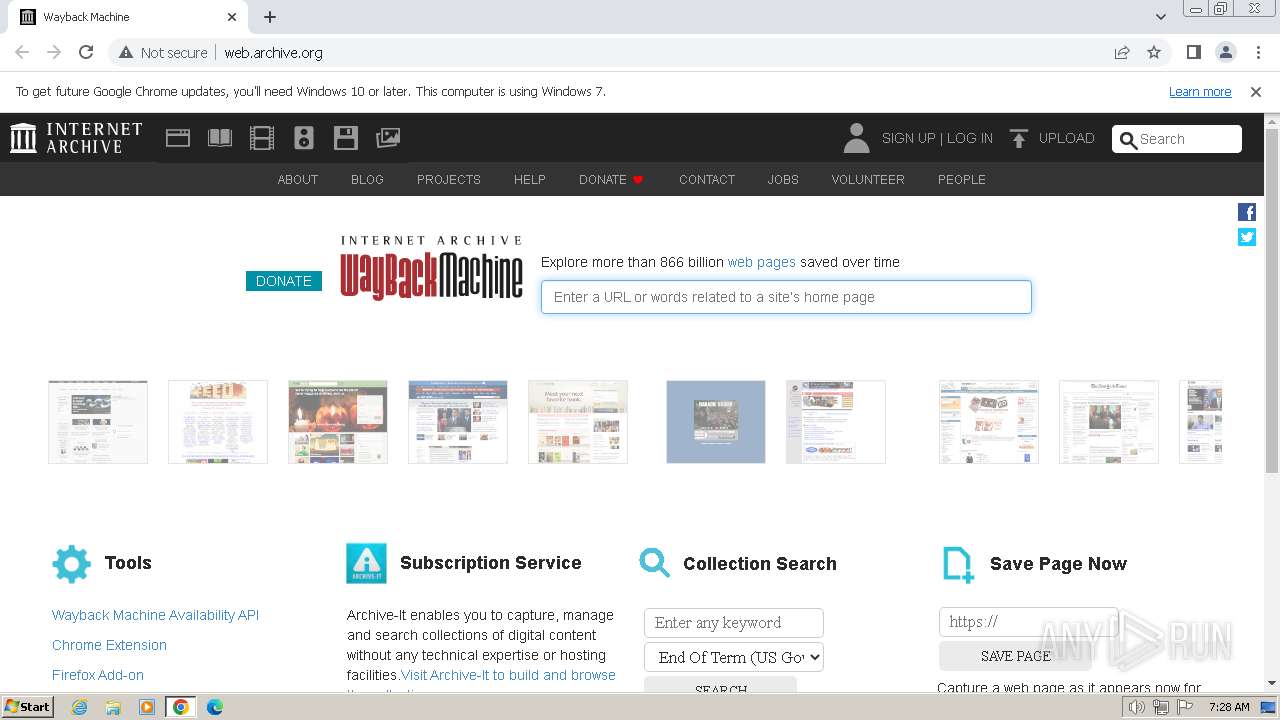The width and height of the screenshot is (1280, 720).
Task: Open the Software floppy disk icon
Action: click(346, 138)
